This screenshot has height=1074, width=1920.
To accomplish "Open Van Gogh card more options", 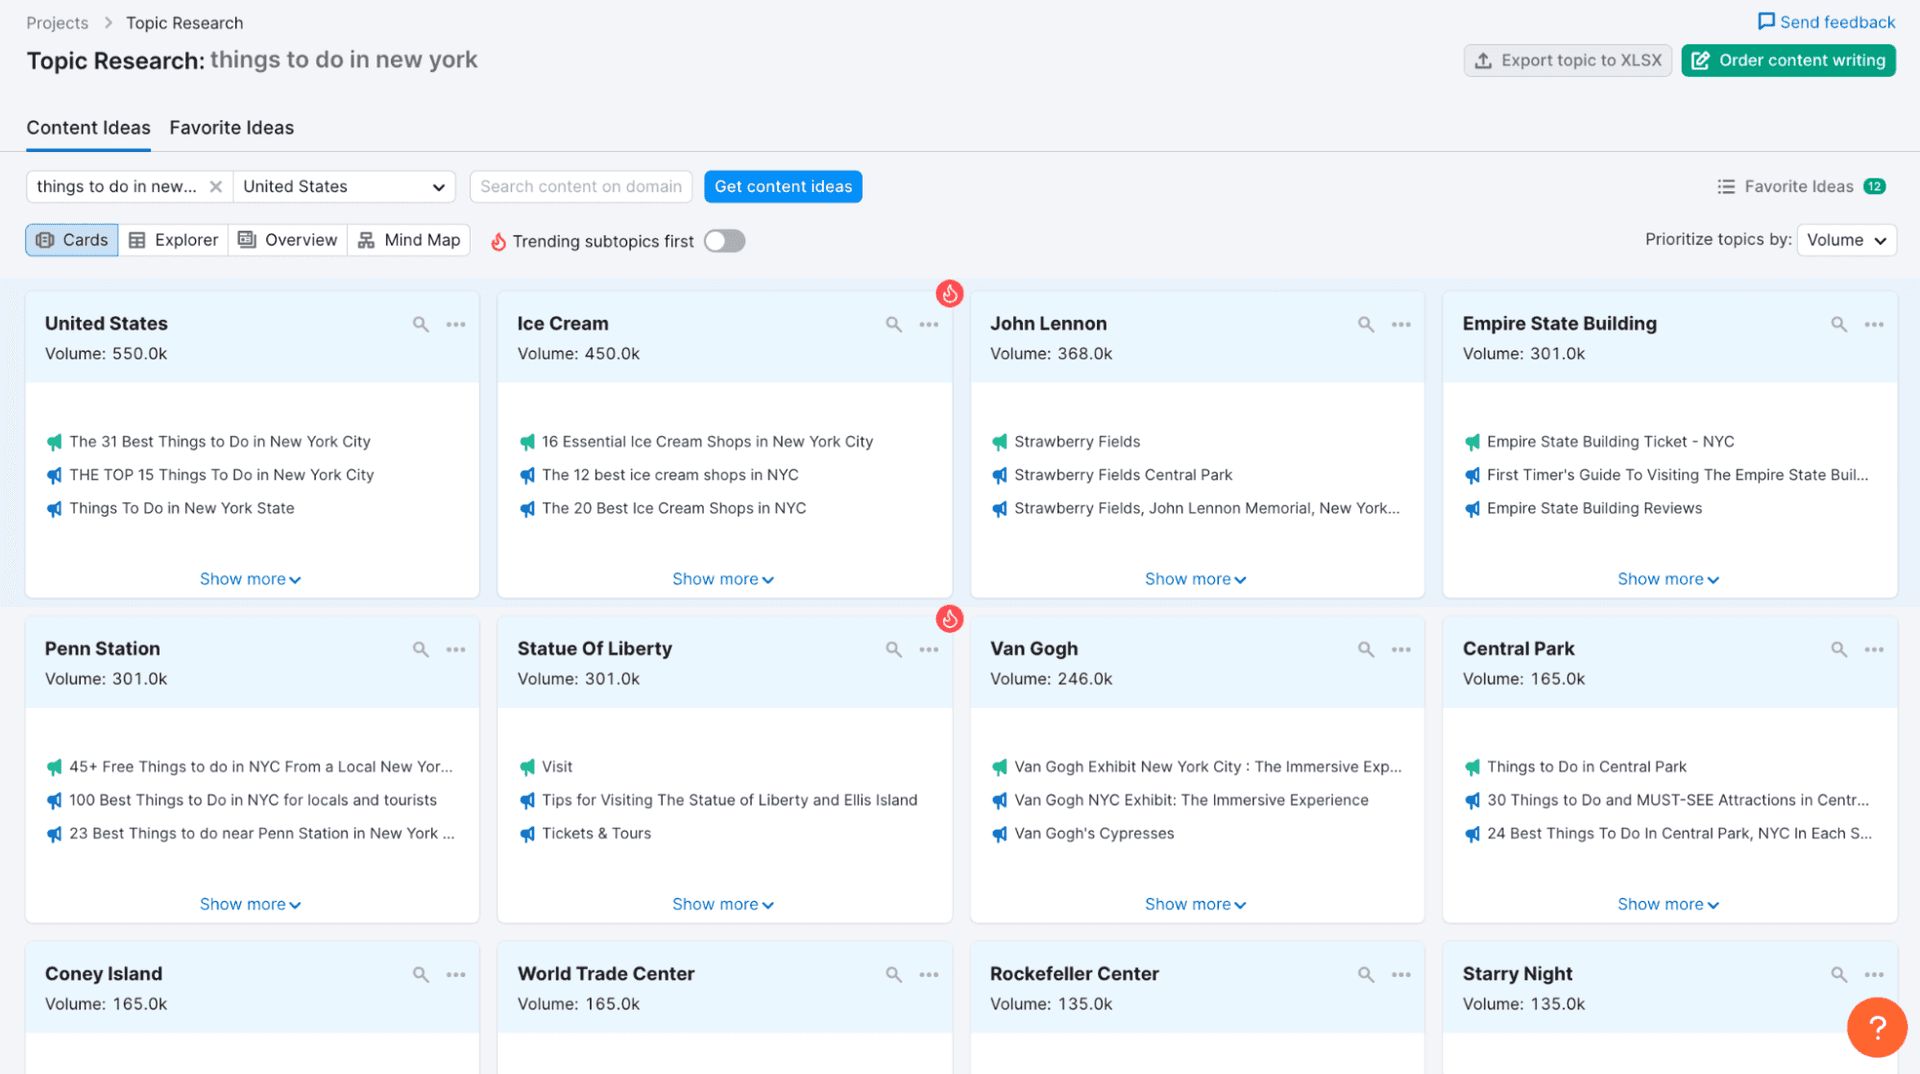I will tap(1401, 649).
